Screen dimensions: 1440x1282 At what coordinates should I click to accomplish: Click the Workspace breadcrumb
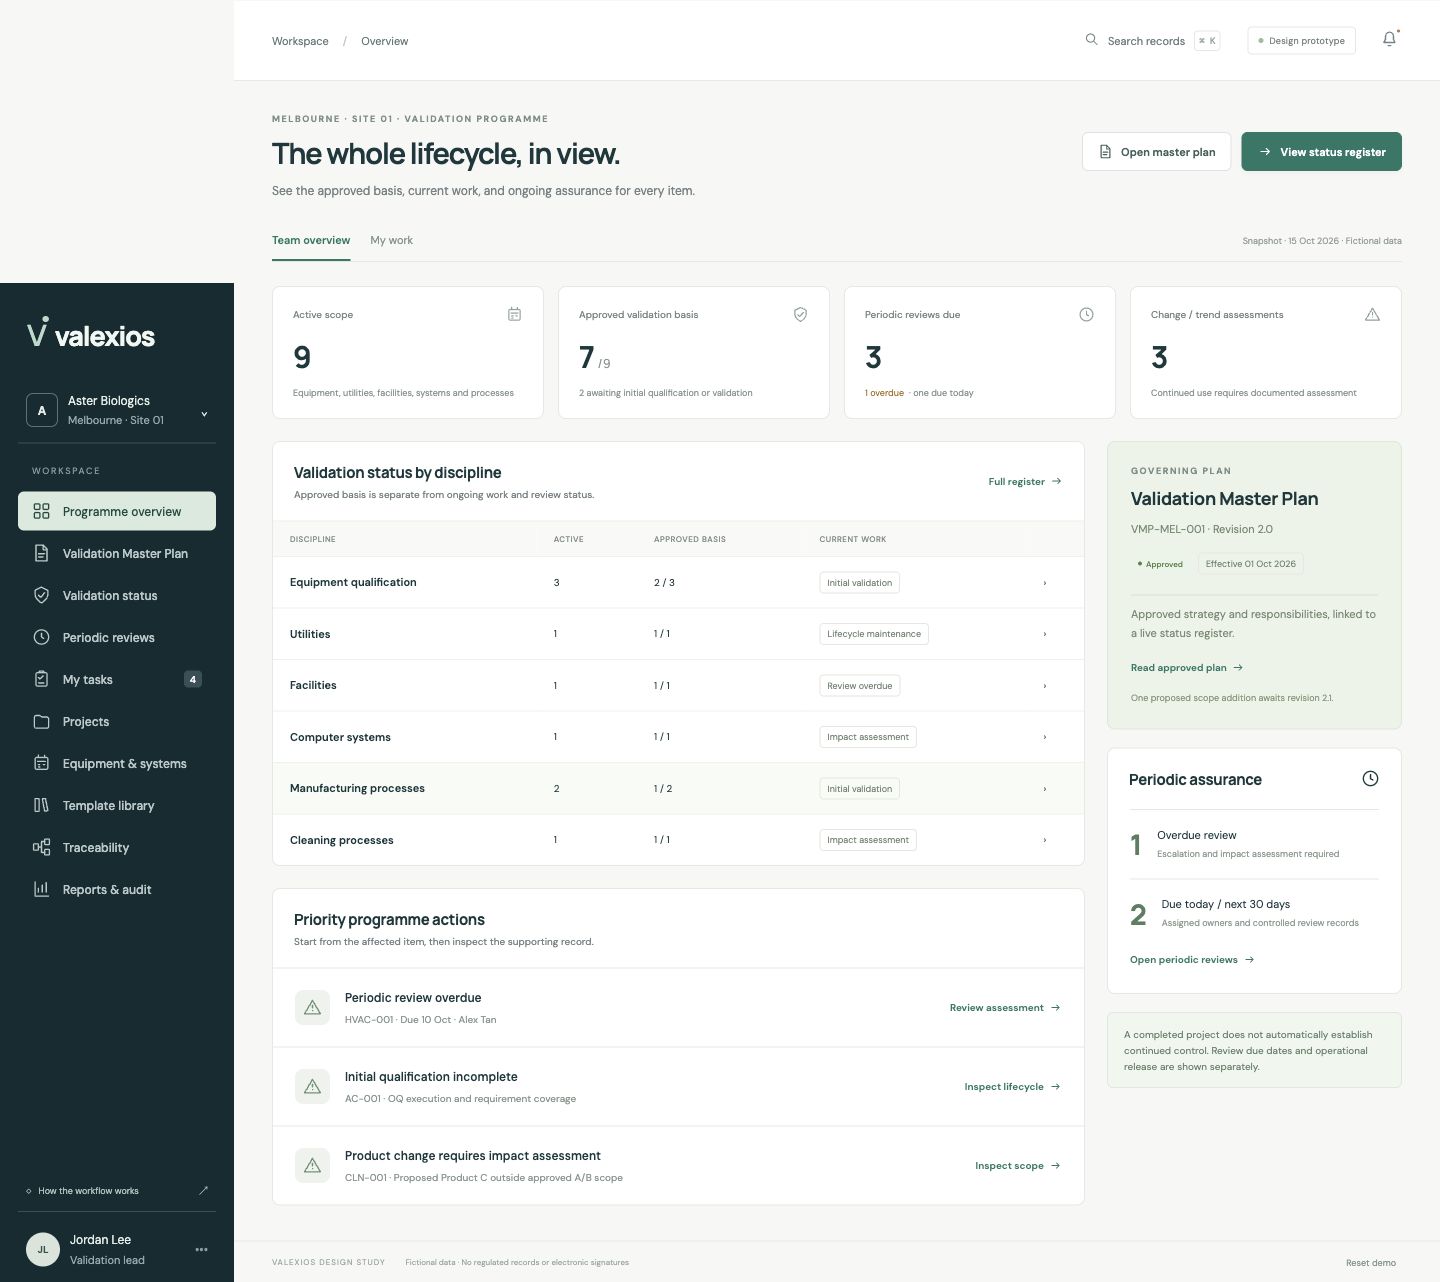coord(300,41)
